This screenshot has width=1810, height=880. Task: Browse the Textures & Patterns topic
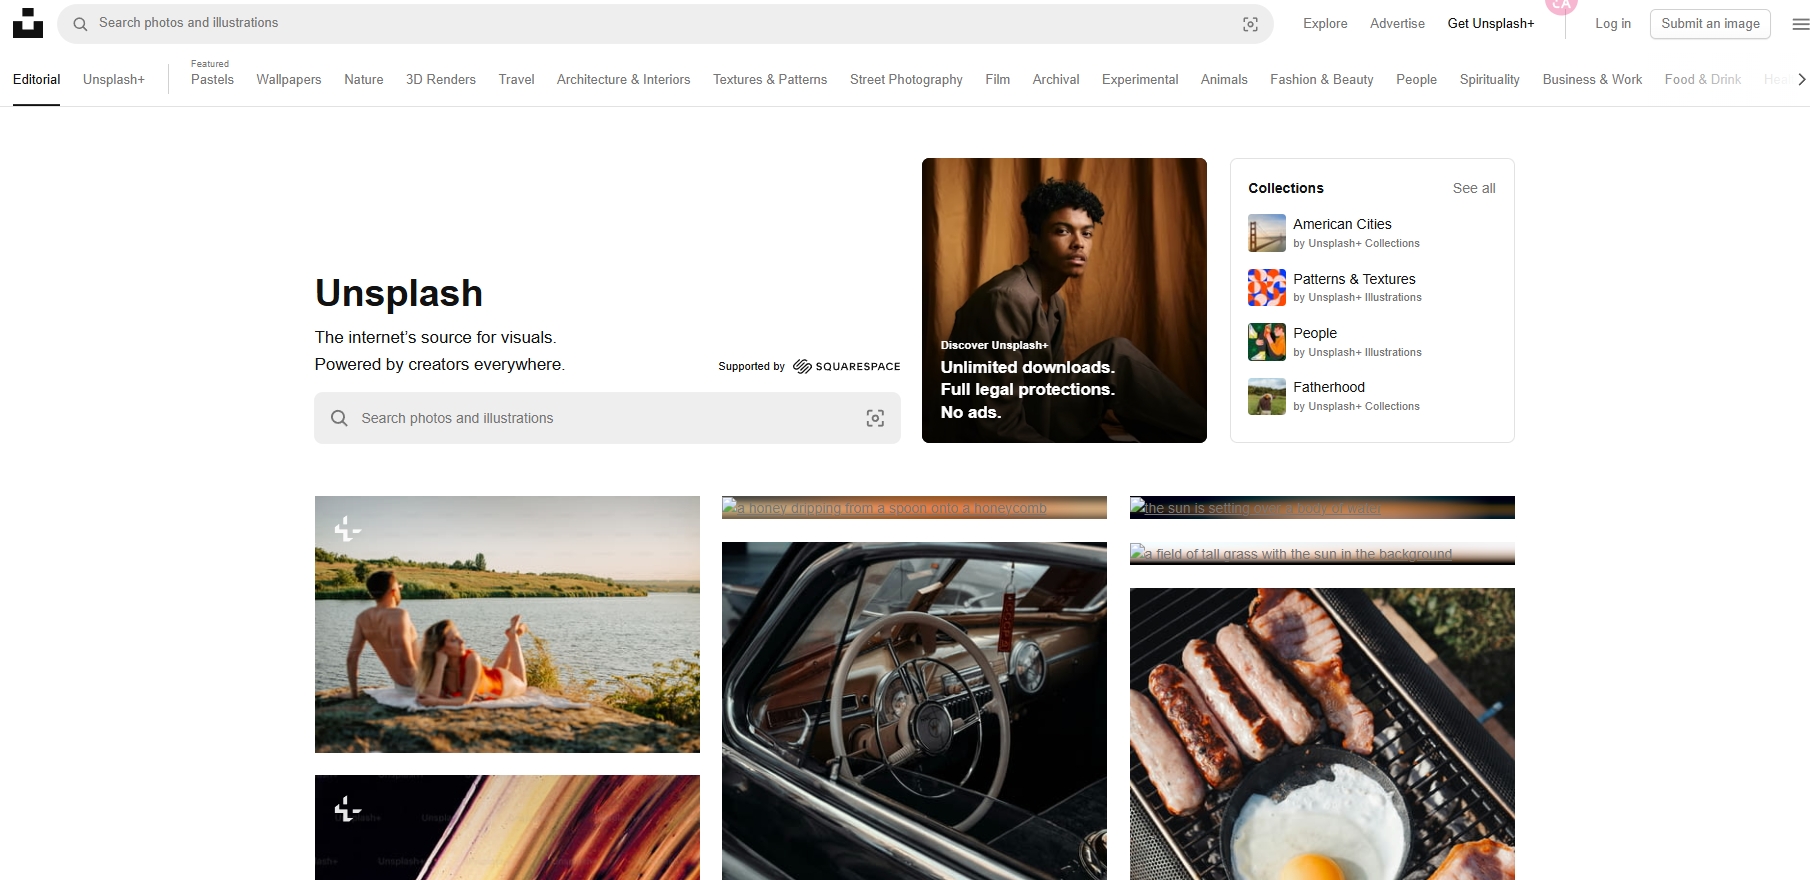(770, 80)
